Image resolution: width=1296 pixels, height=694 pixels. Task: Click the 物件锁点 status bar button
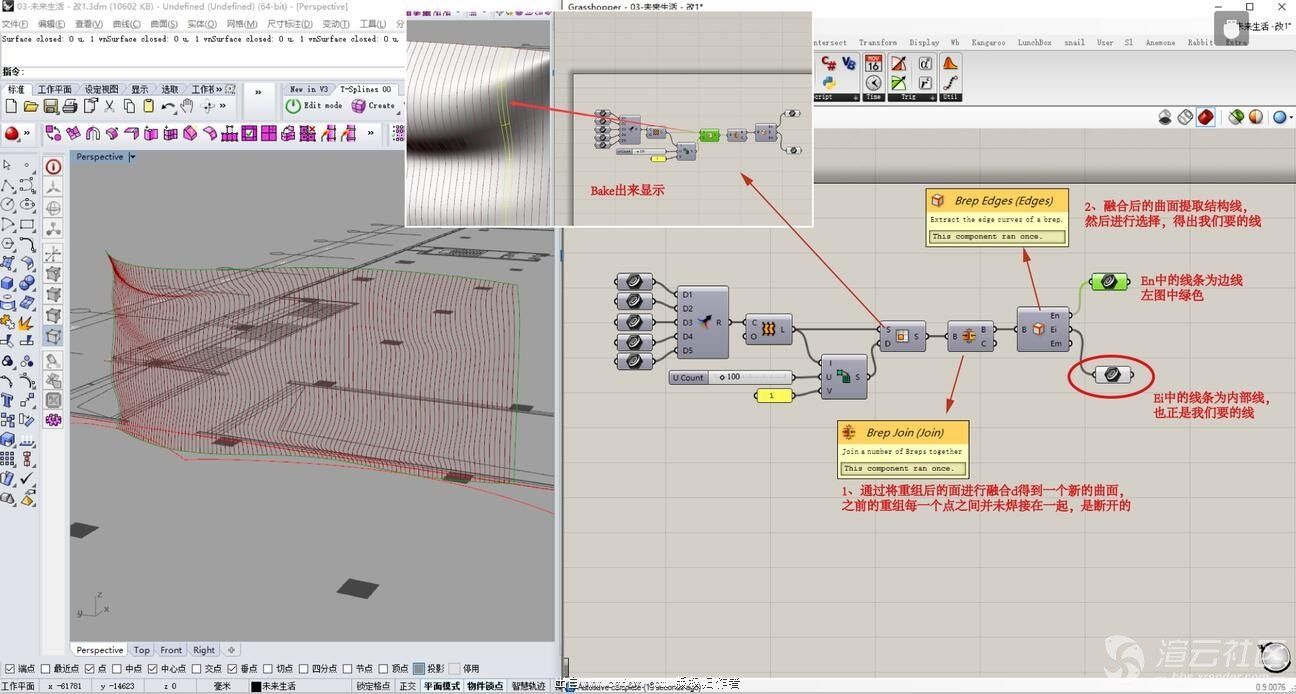[487, 686]
